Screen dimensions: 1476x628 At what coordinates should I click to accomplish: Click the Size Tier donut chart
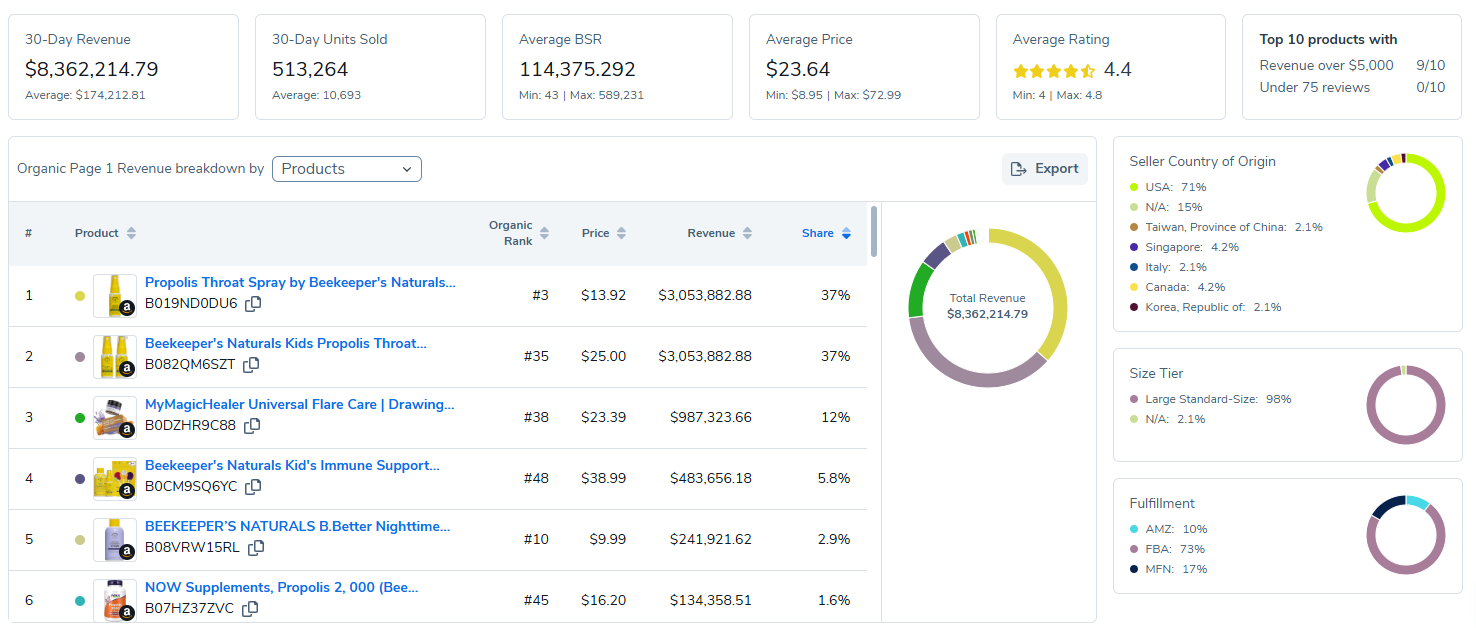(x=1405, y=405)
